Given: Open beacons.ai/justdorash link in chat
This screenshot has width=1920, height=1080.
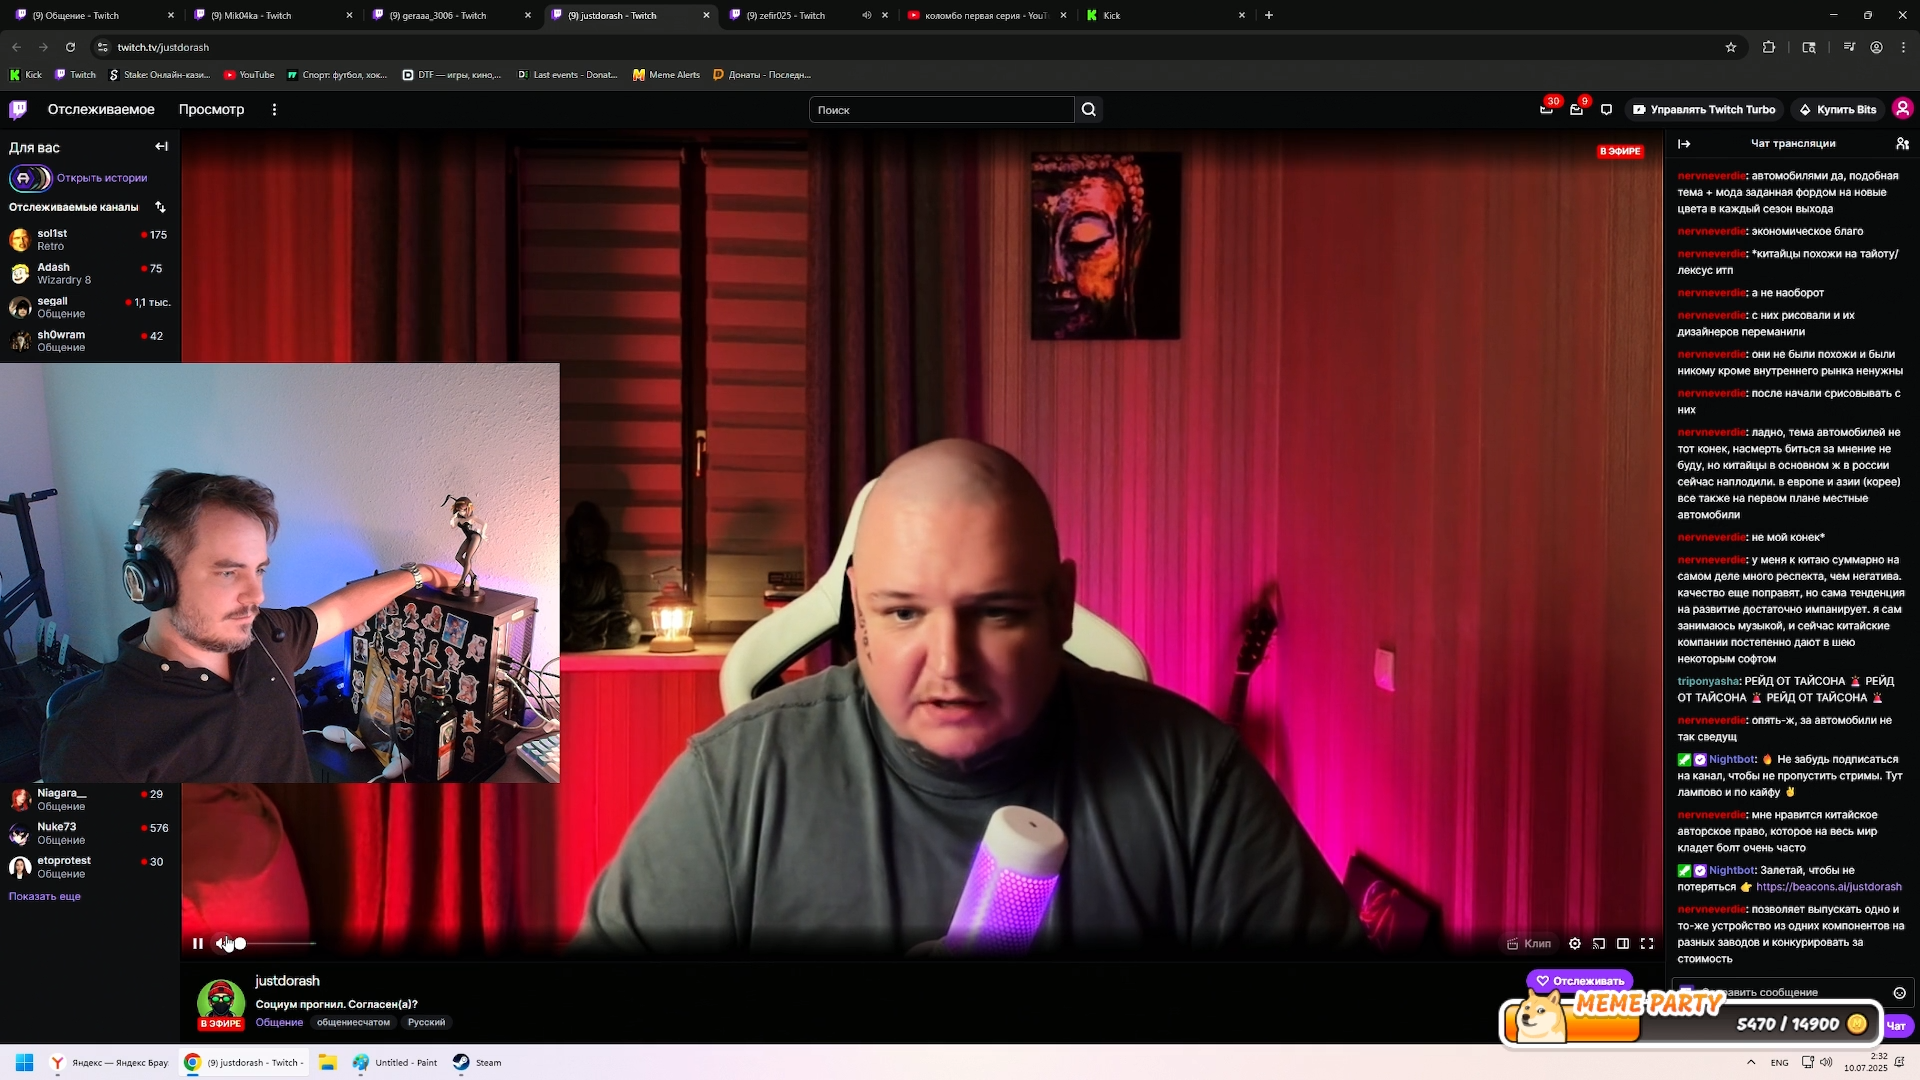Looking at the screenshot, I should pos(1828,887).
